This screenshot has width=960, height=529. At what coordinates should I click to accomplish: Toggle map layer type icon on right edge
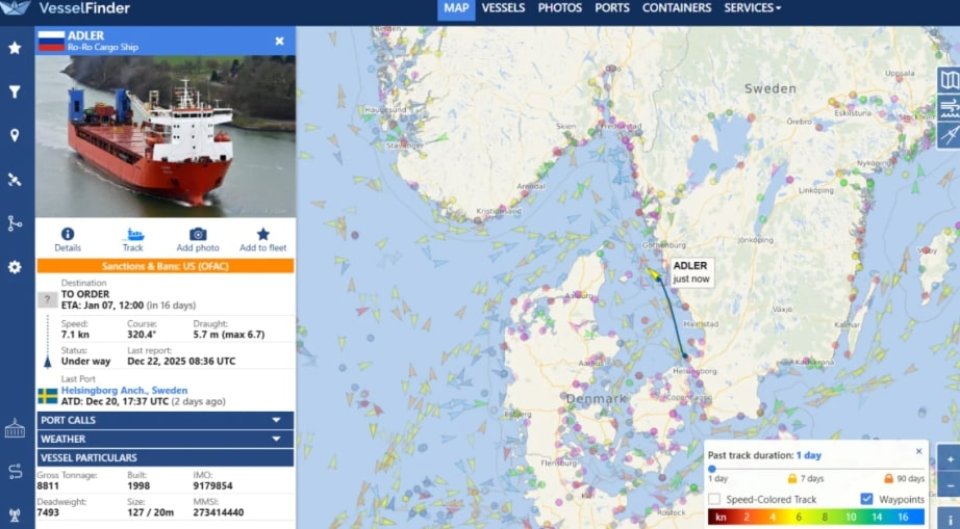(x=949, y=80)
